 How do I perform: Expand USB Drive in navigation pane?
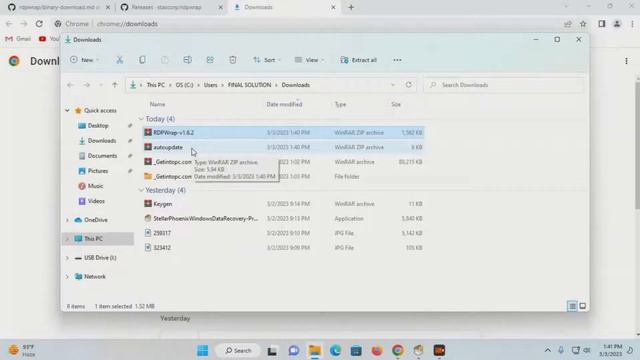click(x=67, y=258)
